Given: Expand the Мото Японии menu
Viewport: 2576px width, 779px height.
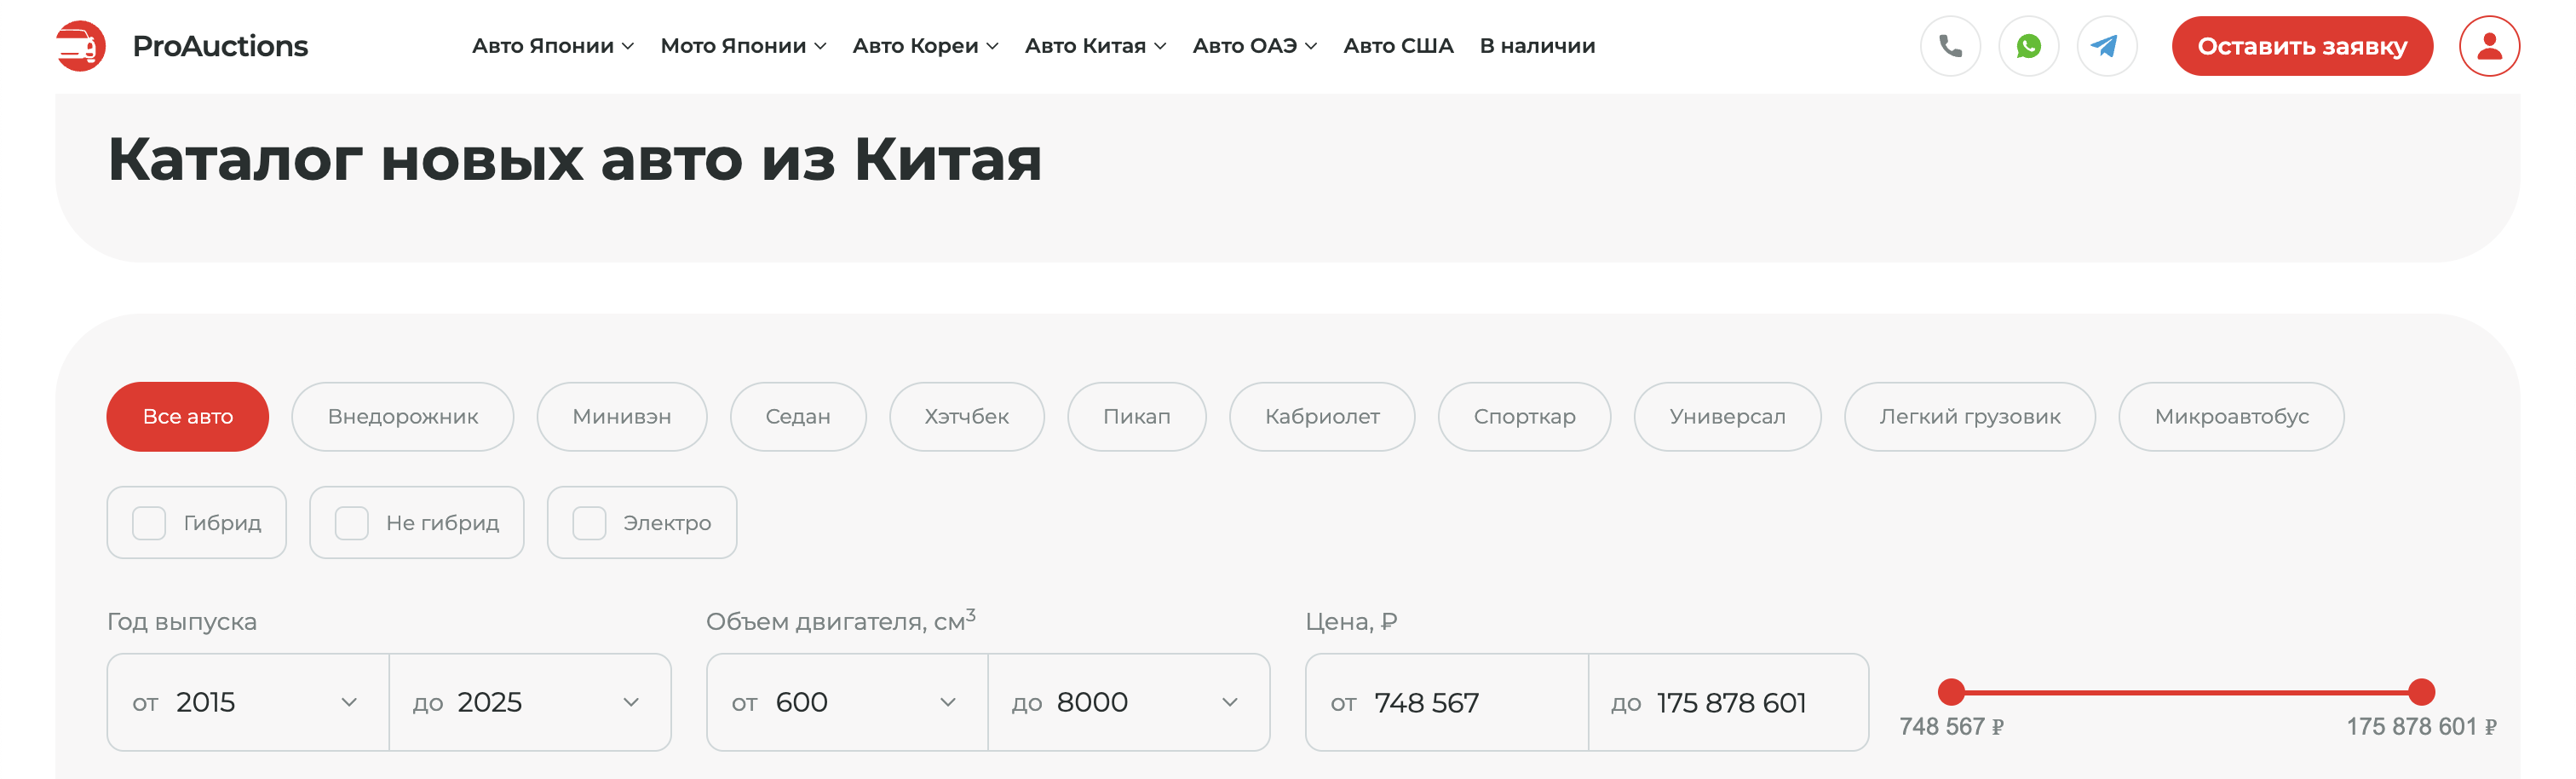Looking at the screenshot, I should pos(743,46).
